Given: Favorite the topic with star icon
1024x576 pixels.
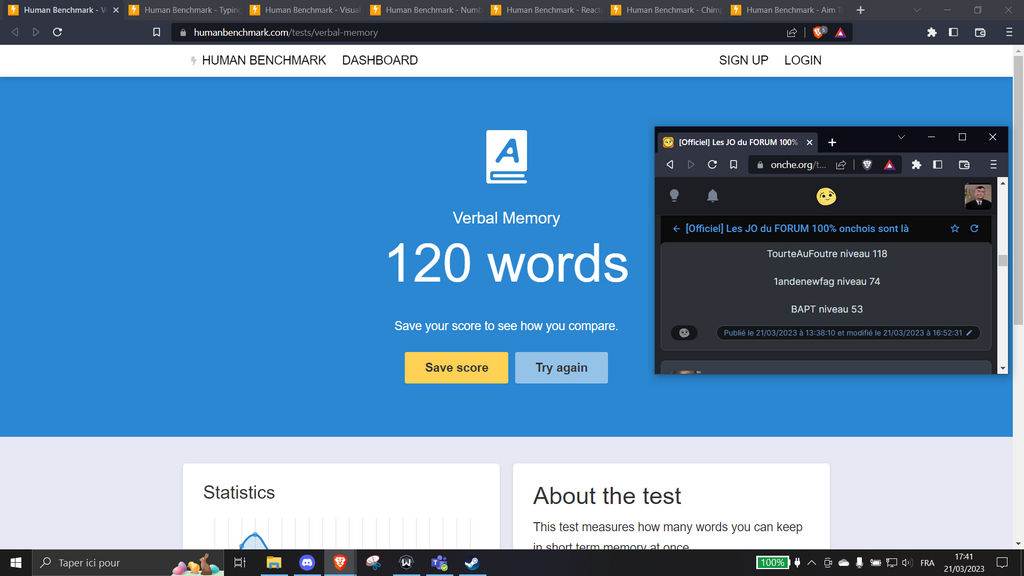Looking at the screenshot, I should (955, 229).
